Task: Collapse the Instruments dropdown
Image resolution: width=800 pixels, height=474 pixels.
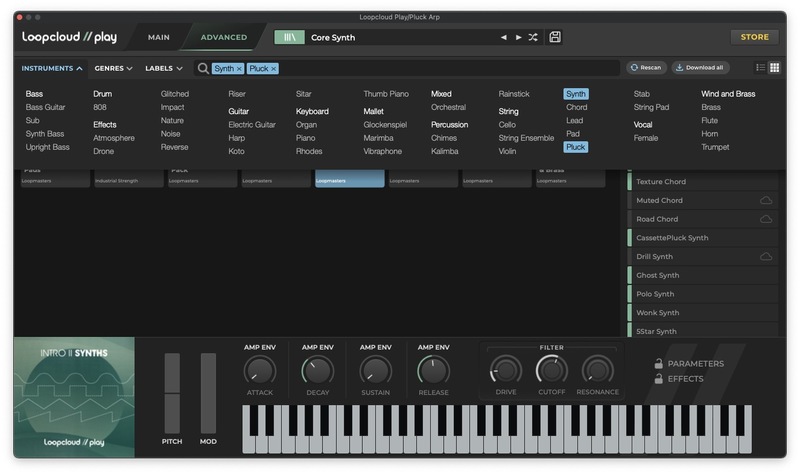Action: (53, 69)
